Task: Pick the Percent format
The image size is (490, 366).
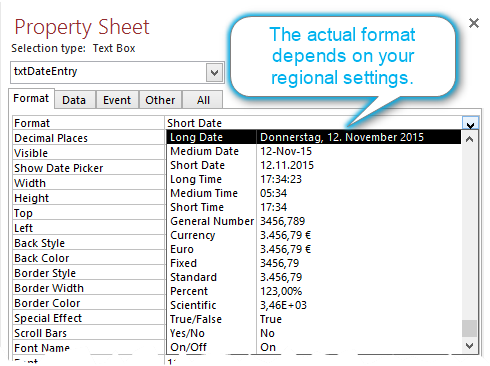Action: coord(314,291)
